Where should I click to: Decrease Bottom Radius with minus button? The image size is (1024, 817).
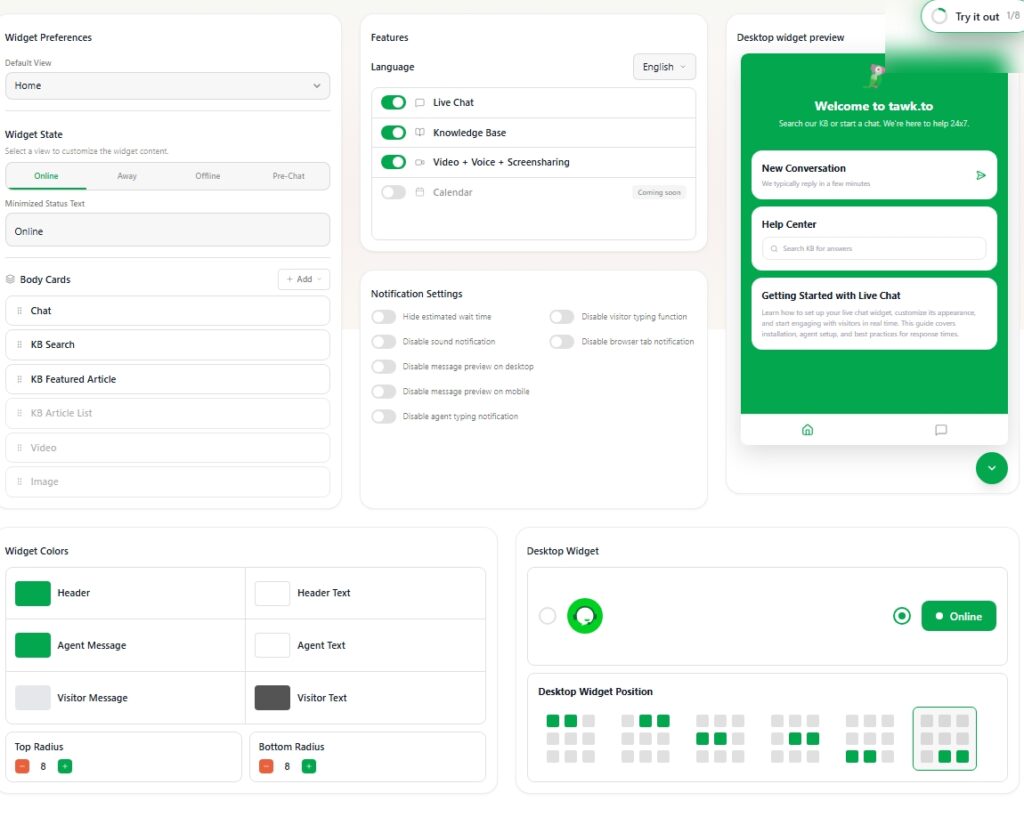(266, 766)
